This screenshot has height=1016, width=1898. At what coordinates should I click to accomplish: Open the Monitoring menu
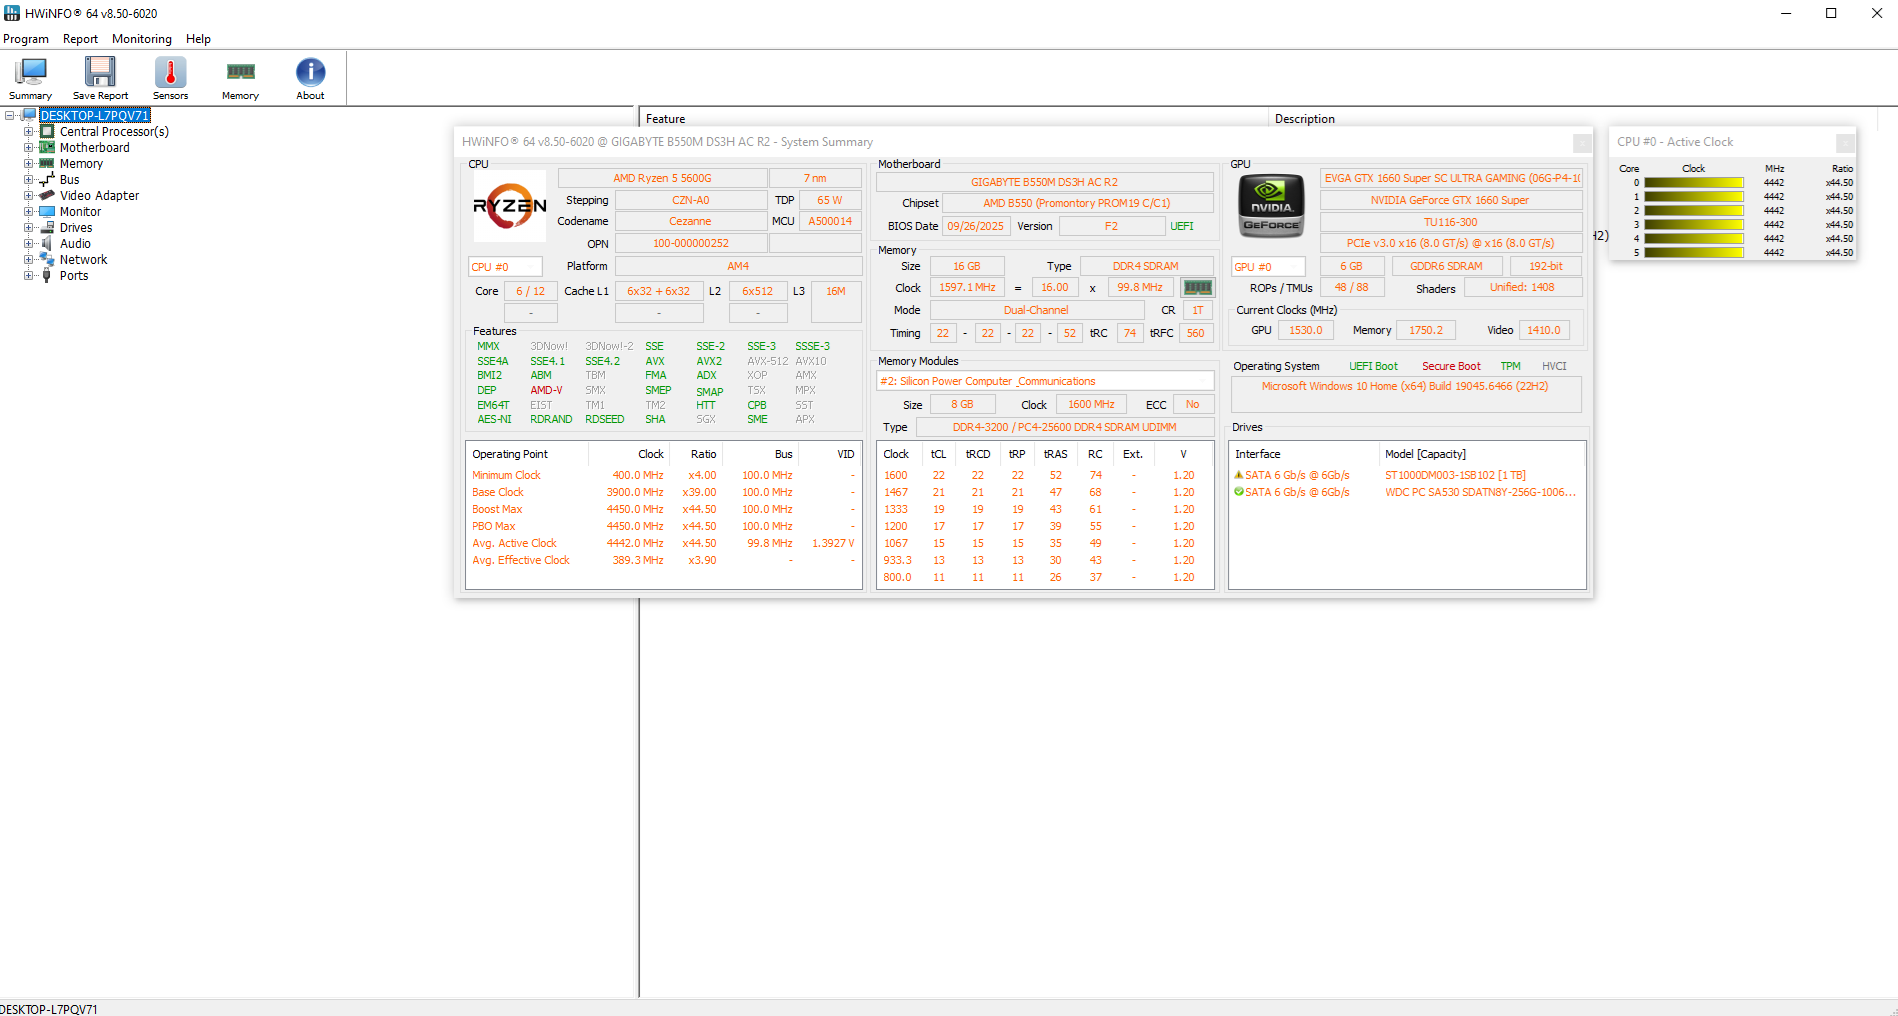point(142,39)
